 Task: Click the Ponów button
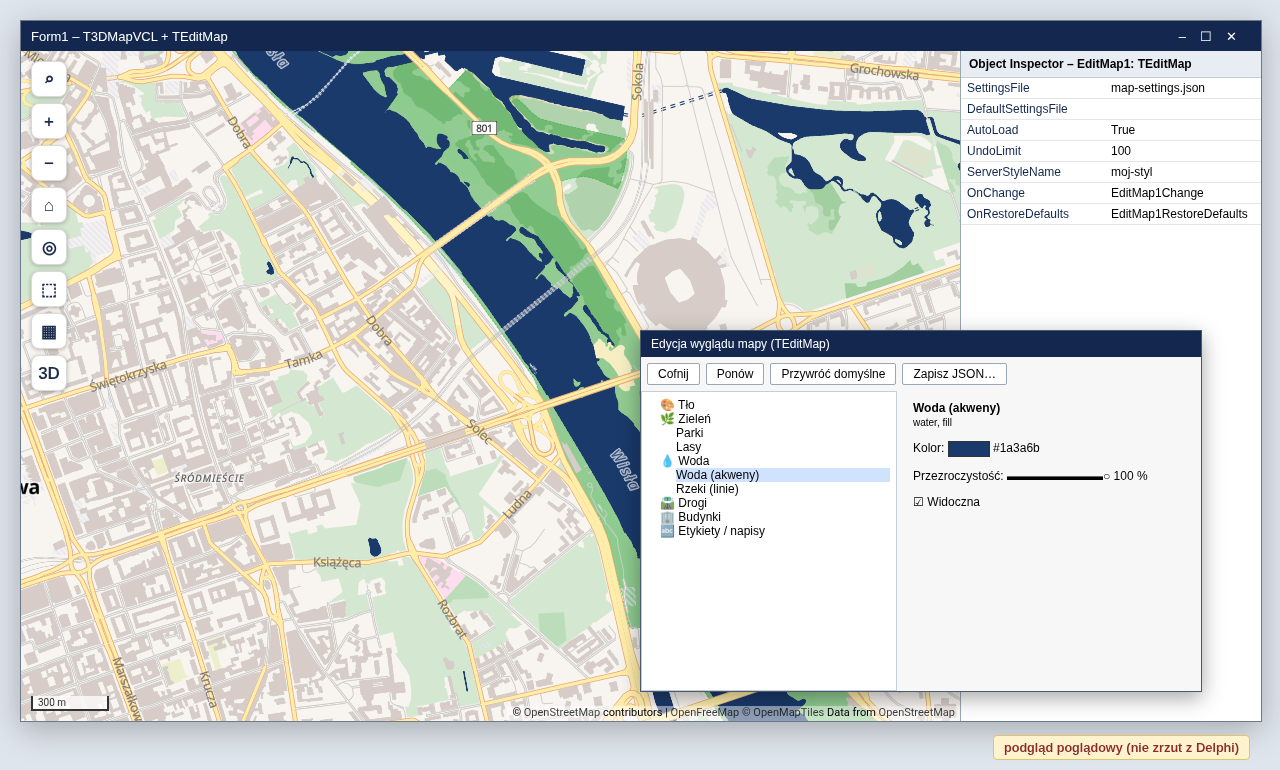[x=735, y=374]
